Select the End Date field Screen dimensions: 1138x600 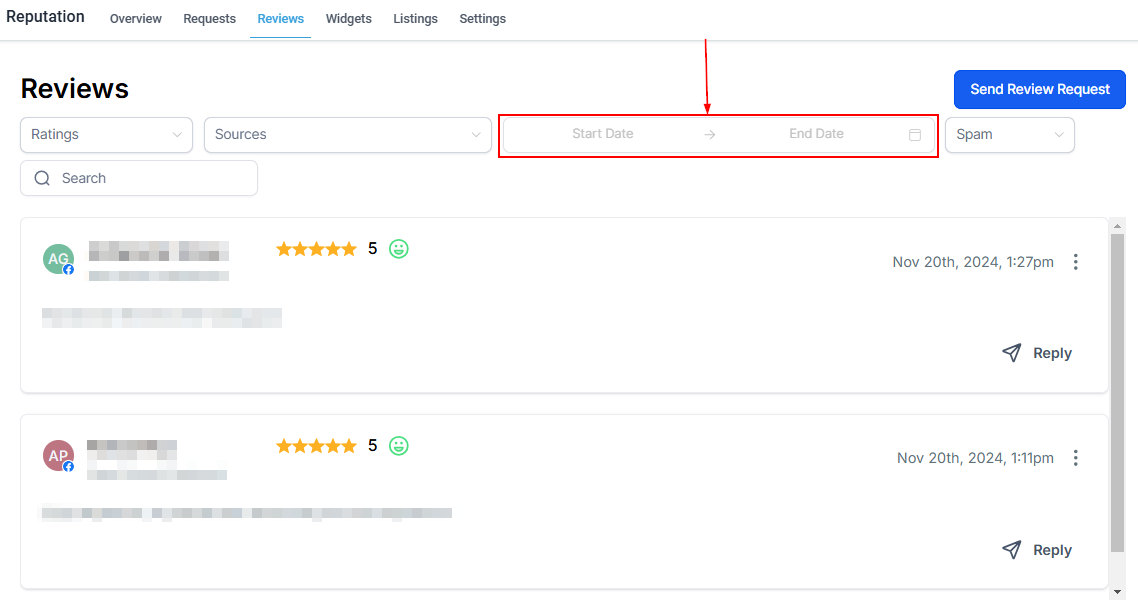pyautogui.click(x=816, y=134)
